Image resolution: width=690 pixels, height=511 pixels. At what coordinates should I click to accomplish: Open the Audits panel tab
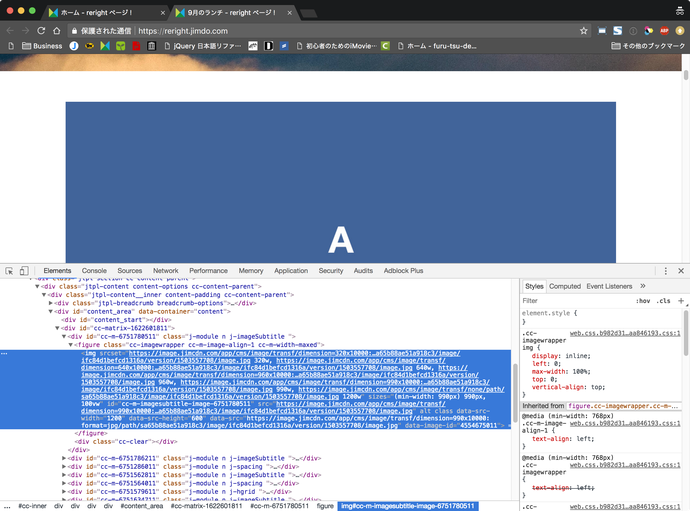coord(363,271)
